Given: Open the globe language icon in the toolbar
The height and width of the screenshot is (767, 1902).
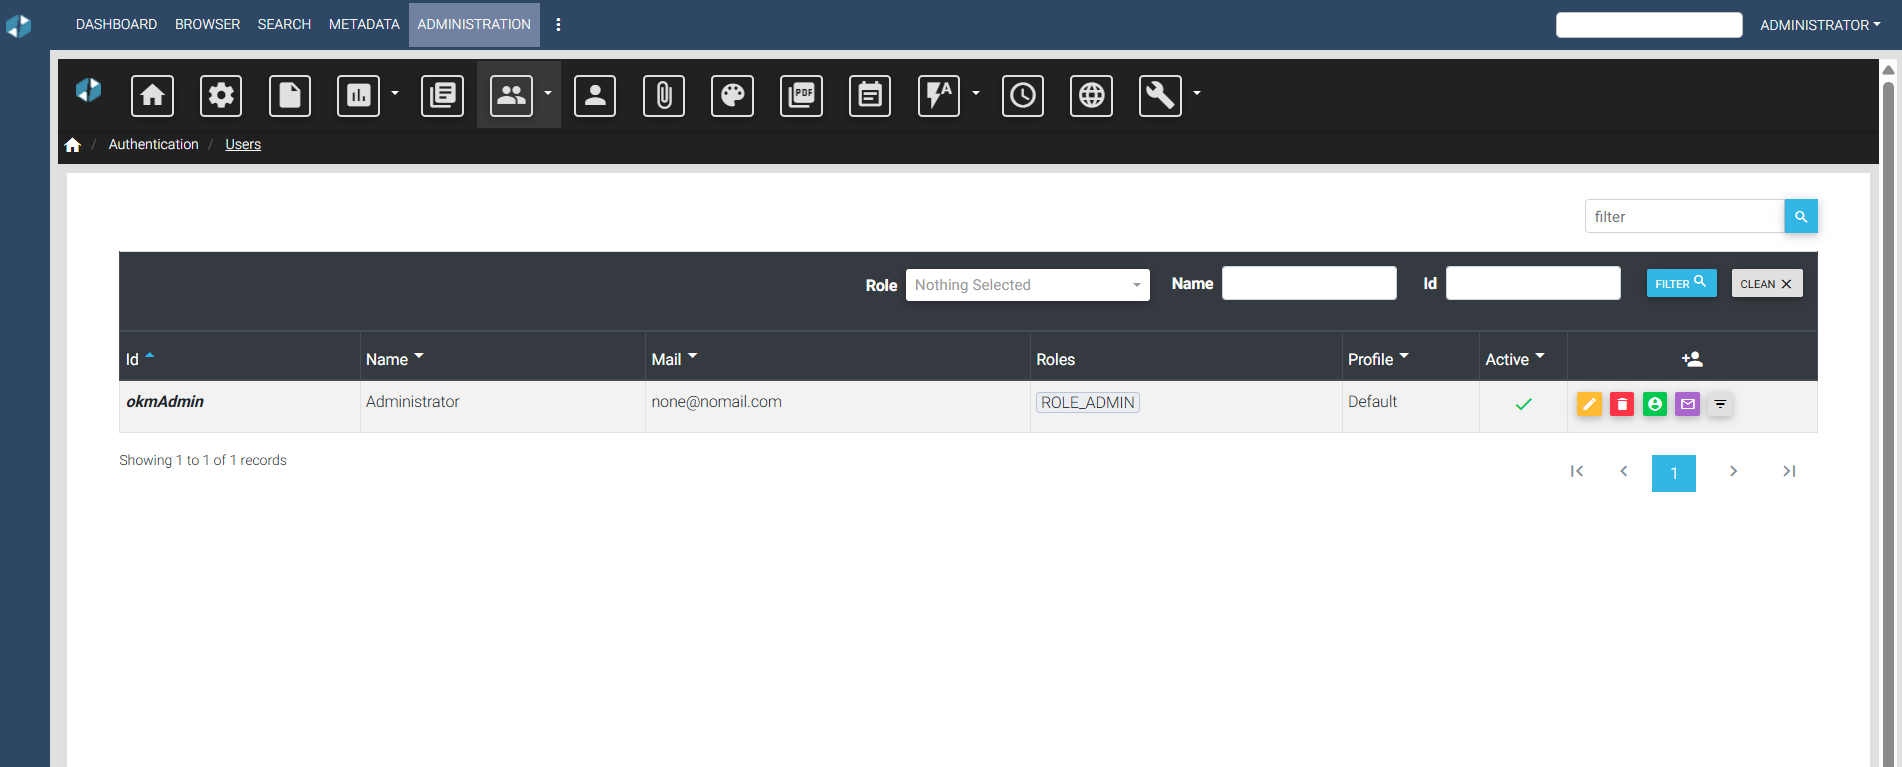Looking at the screenshot, I should [x=1092, y=96].
